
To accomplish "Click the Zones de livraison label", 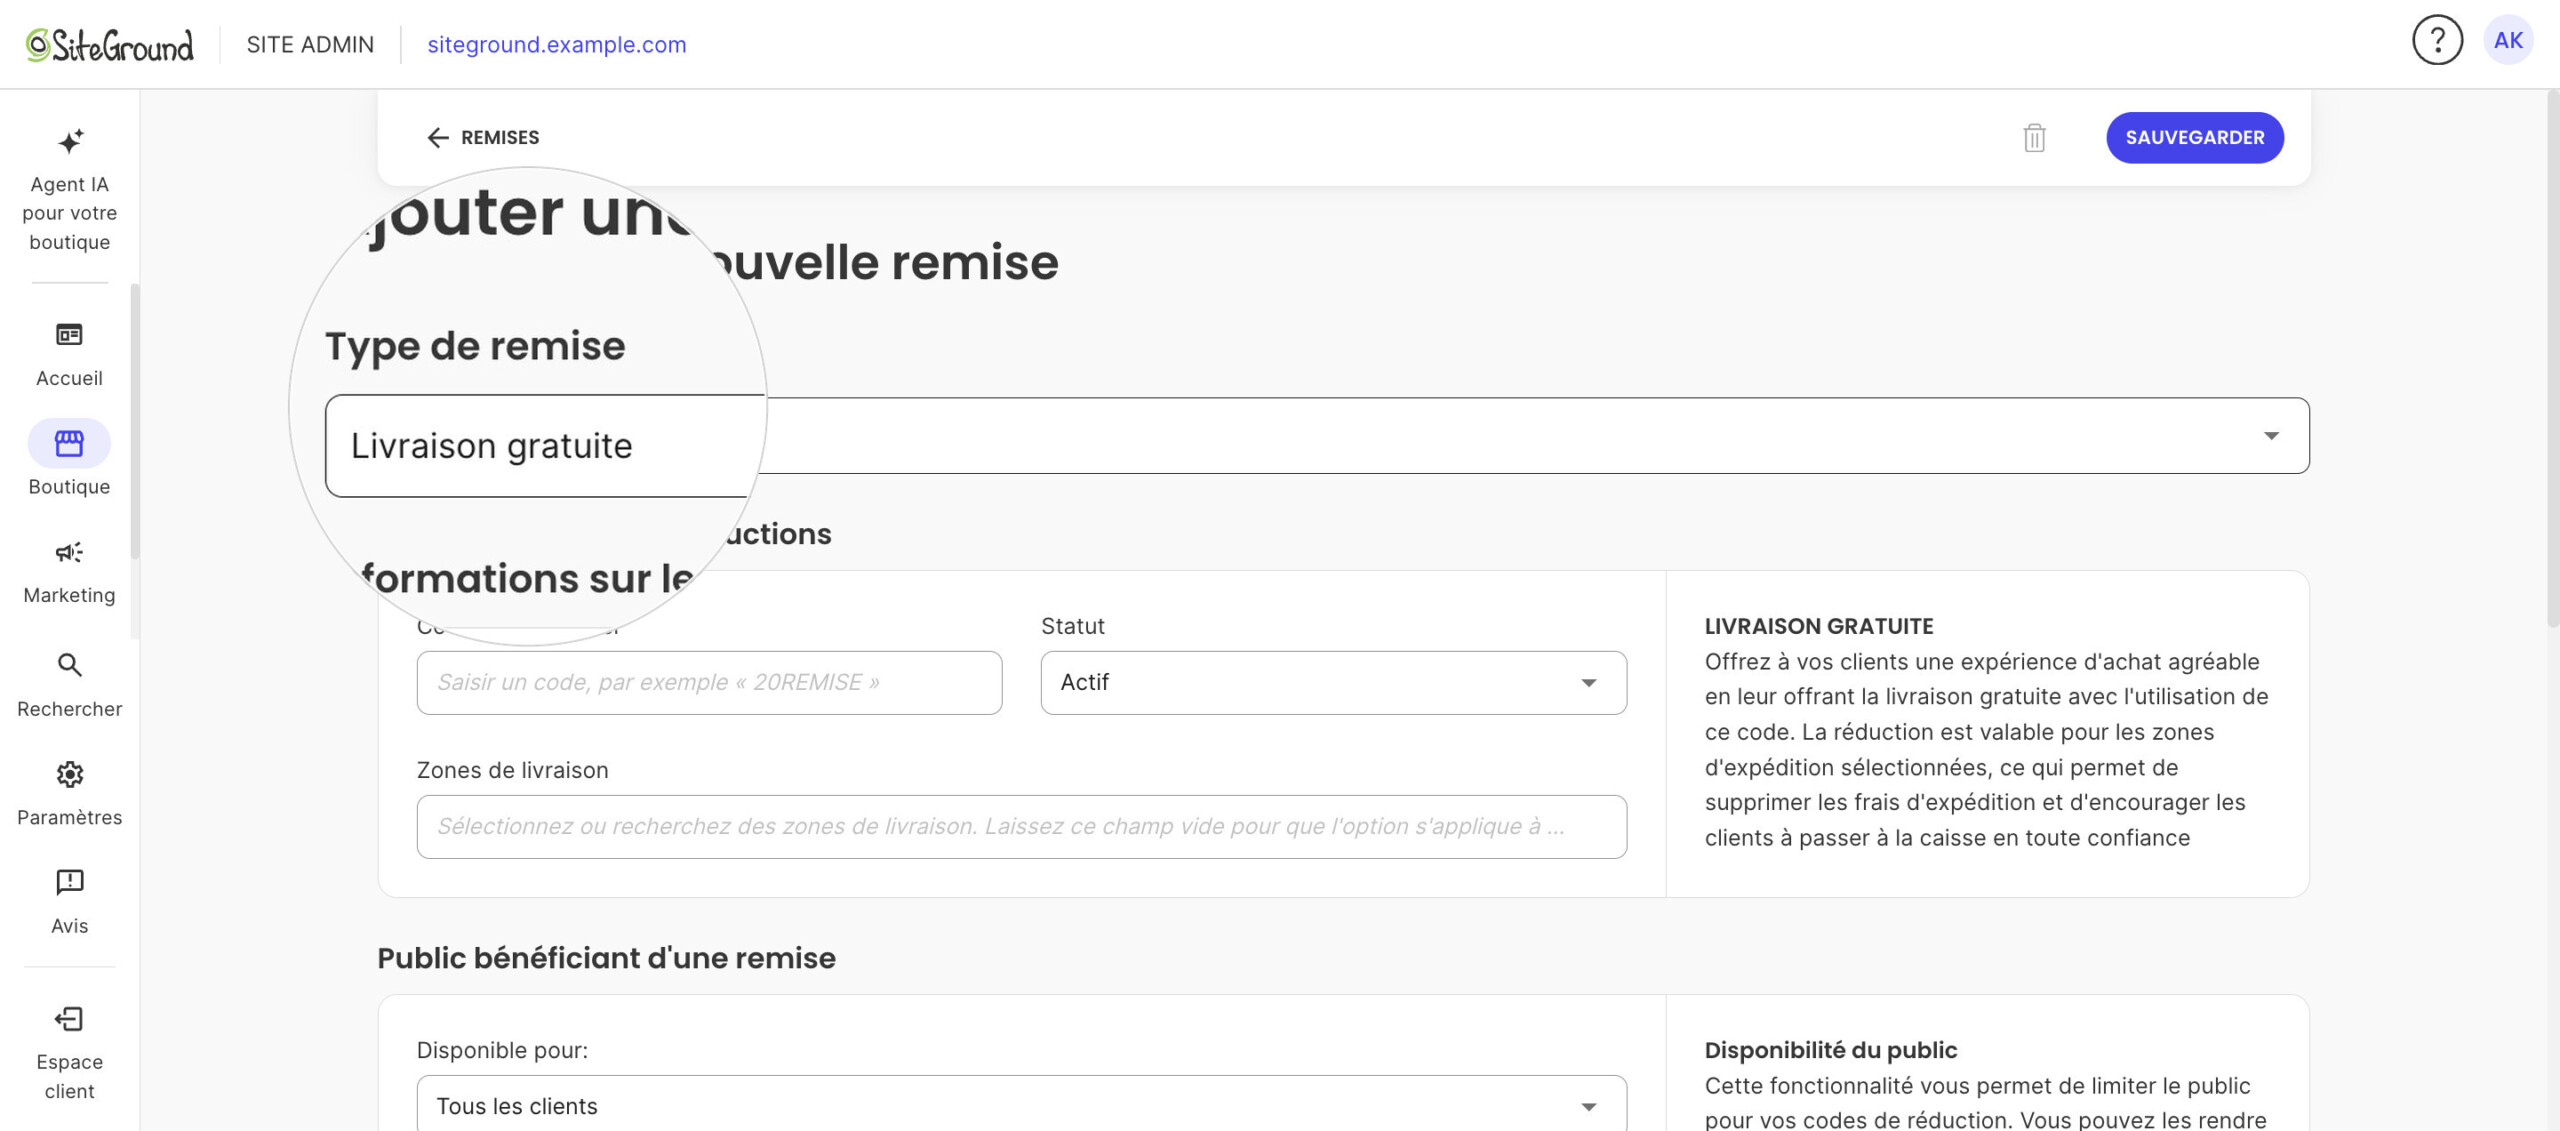I will [512, 771].
